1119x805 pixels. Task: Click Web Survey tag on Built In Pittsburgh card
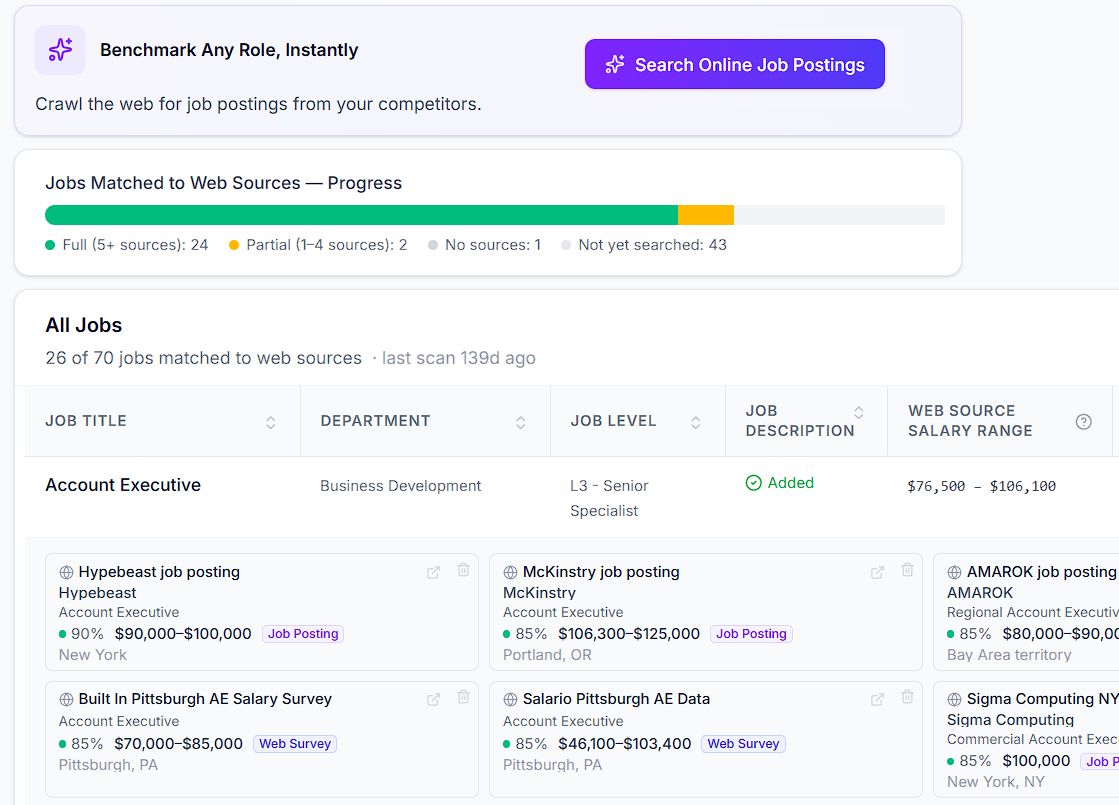point(295,744)
